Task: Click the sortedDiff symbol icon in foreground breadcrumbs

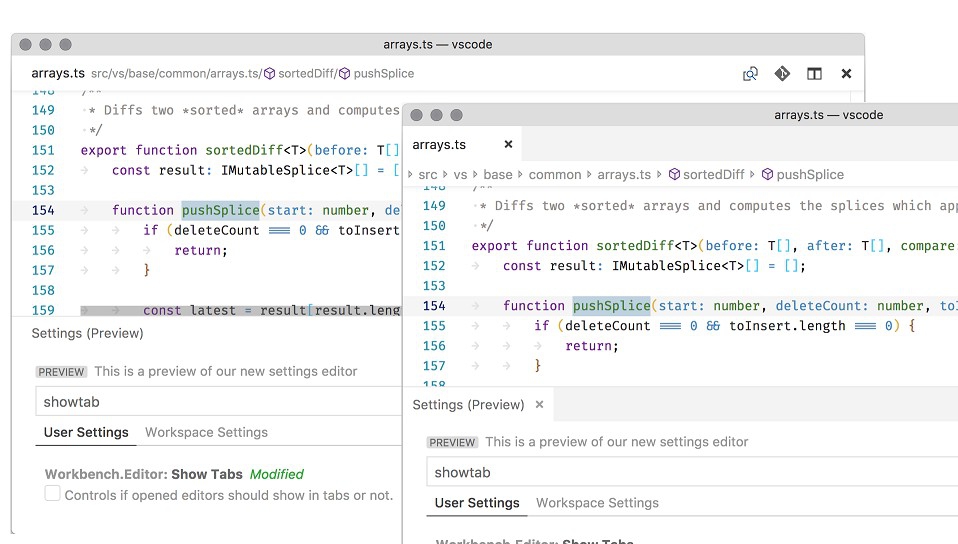Action: point(674,174)
